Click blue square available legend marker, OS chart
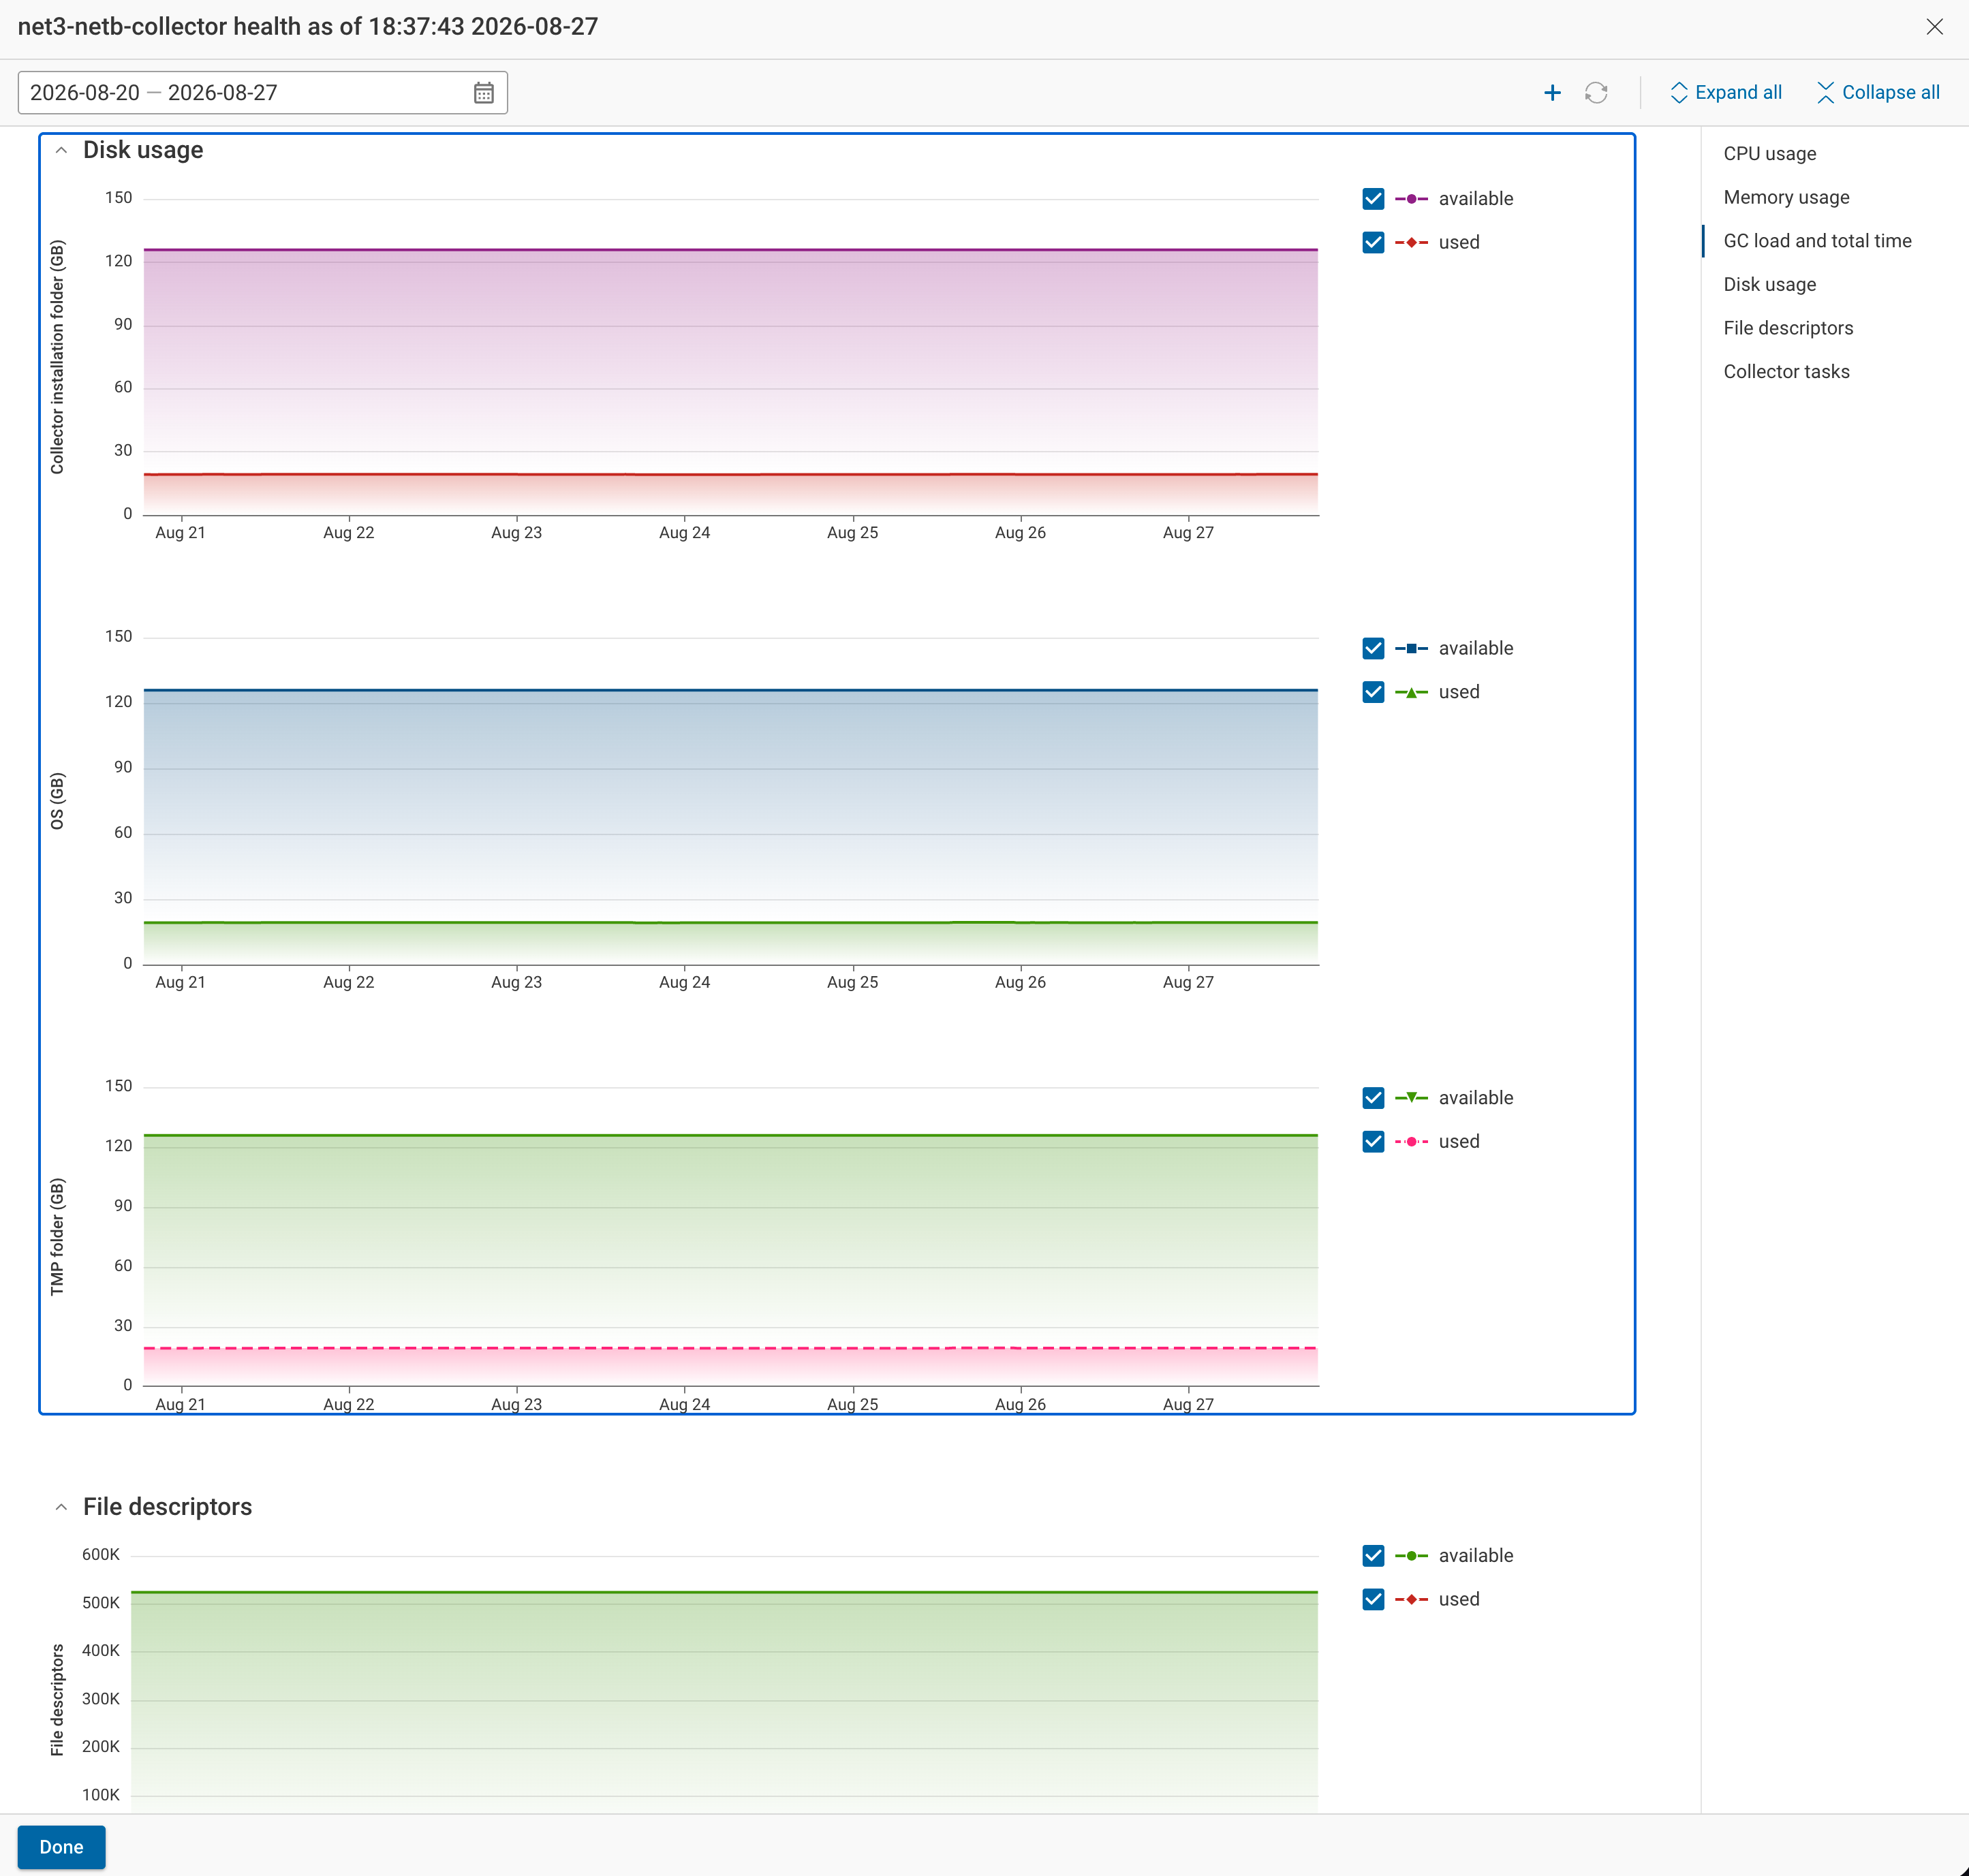This screenshot has width=1969, height=1876. click(1411, 648)
